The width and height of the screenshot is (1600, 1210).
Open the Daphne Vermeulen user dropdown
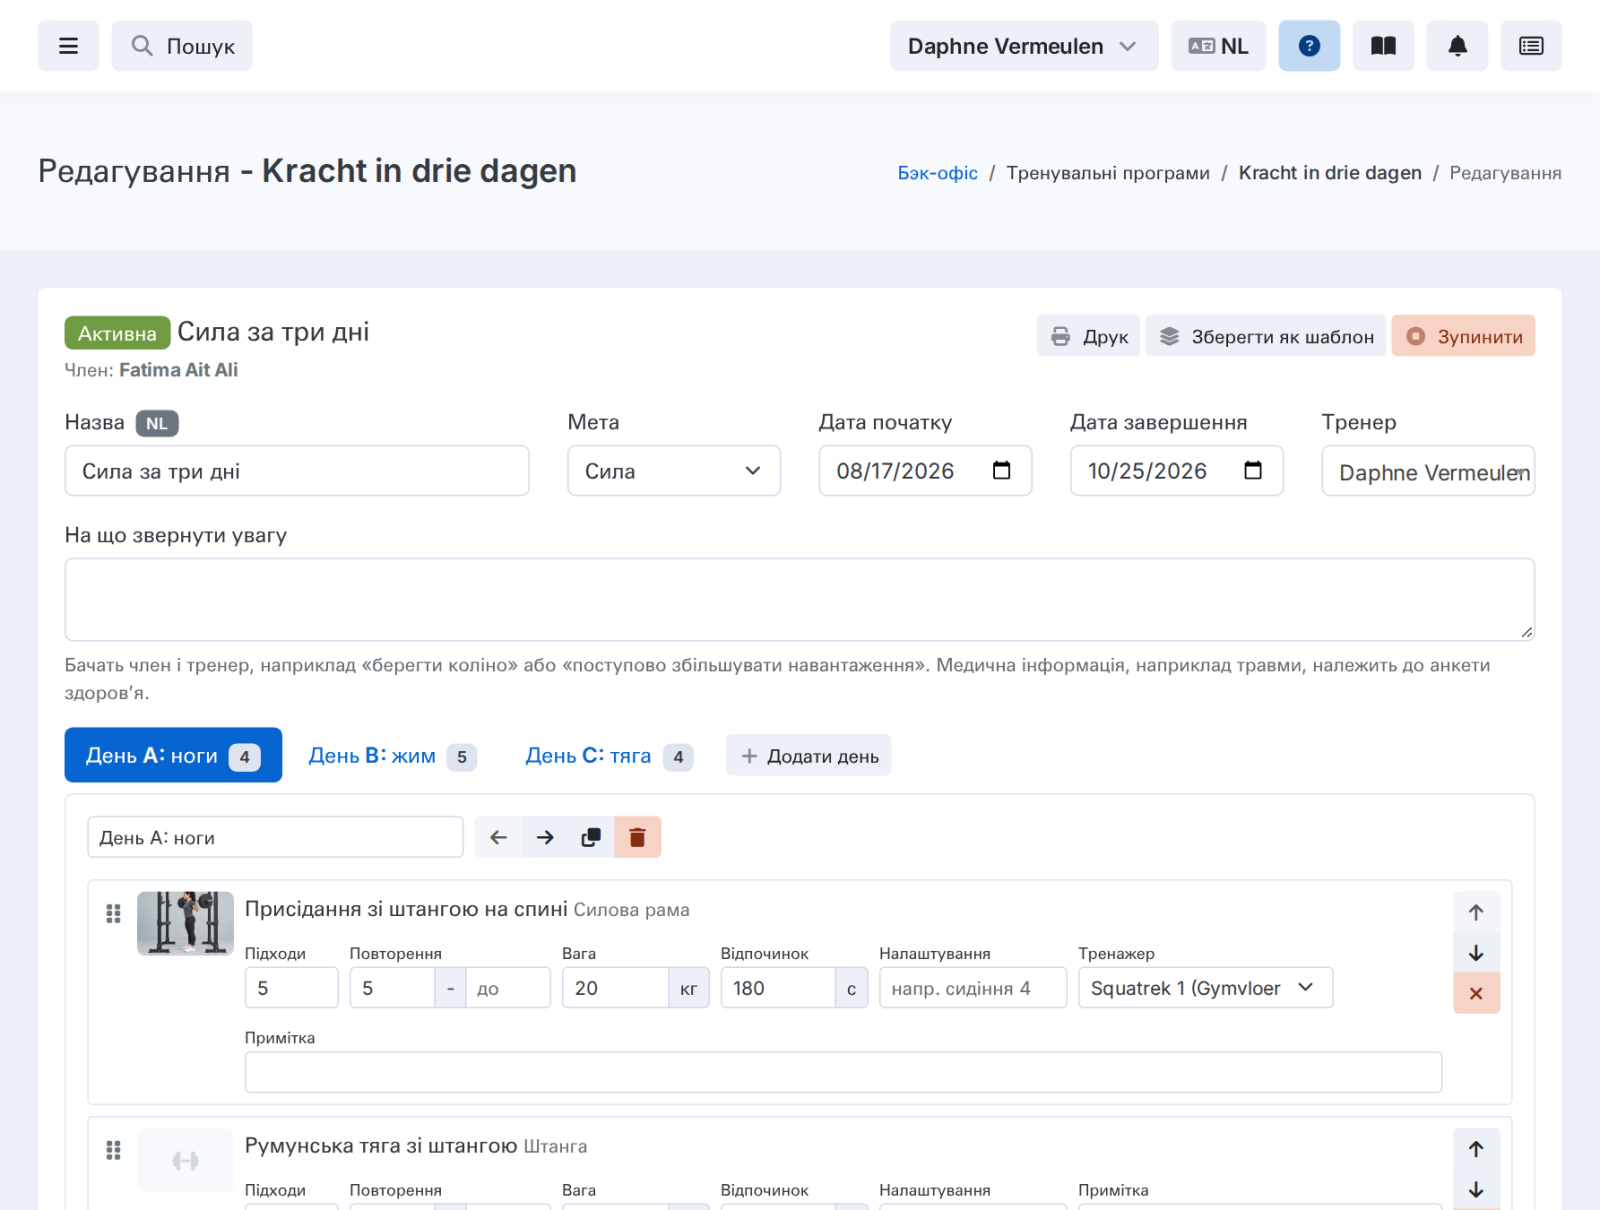coord(1024,46)
